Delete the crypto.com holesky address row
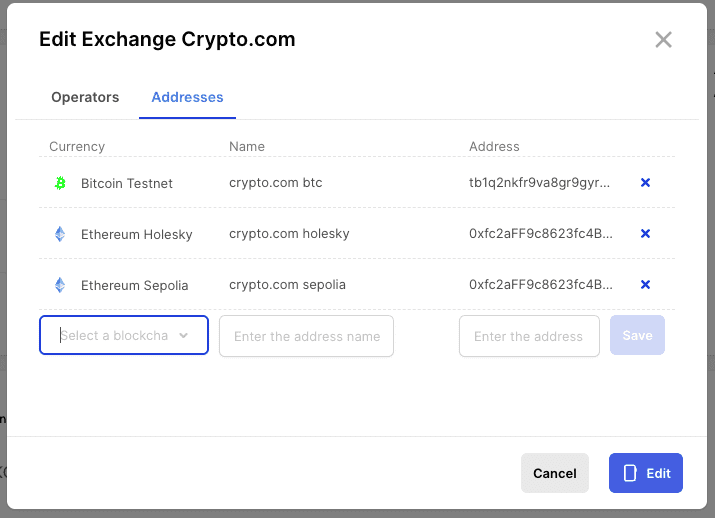Image resolution: width=715 pixels, height=518 pixels. coord(645,234)
